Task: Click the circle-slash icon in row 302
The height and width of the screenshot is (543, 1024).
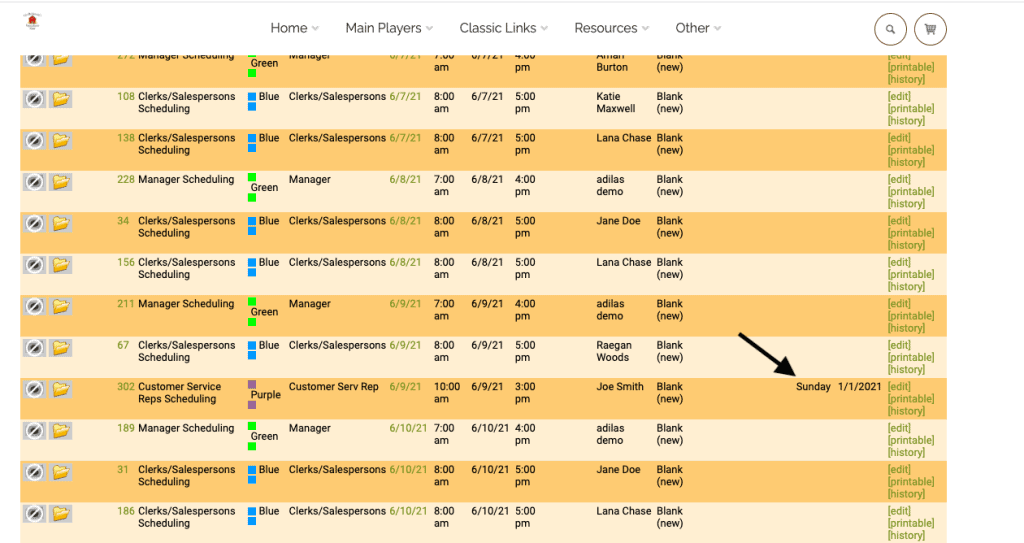Action: [35, 389]
